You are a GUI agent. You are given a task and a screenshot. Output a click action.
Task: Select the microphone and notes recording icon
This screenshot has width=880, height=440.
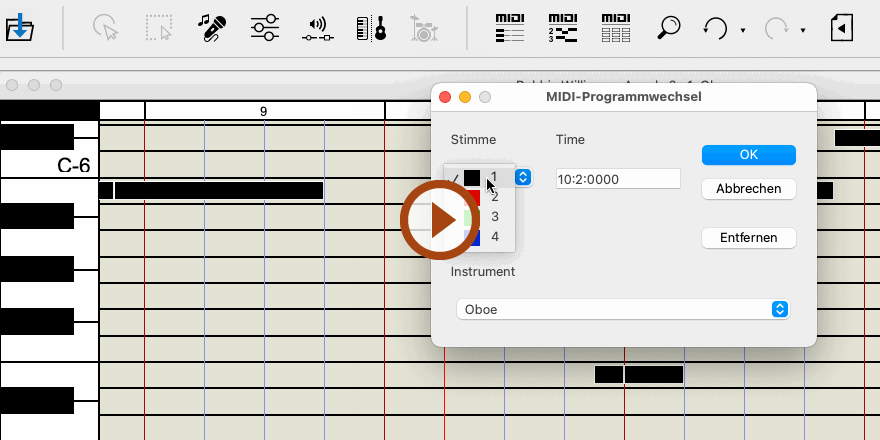tap(210, 28)
